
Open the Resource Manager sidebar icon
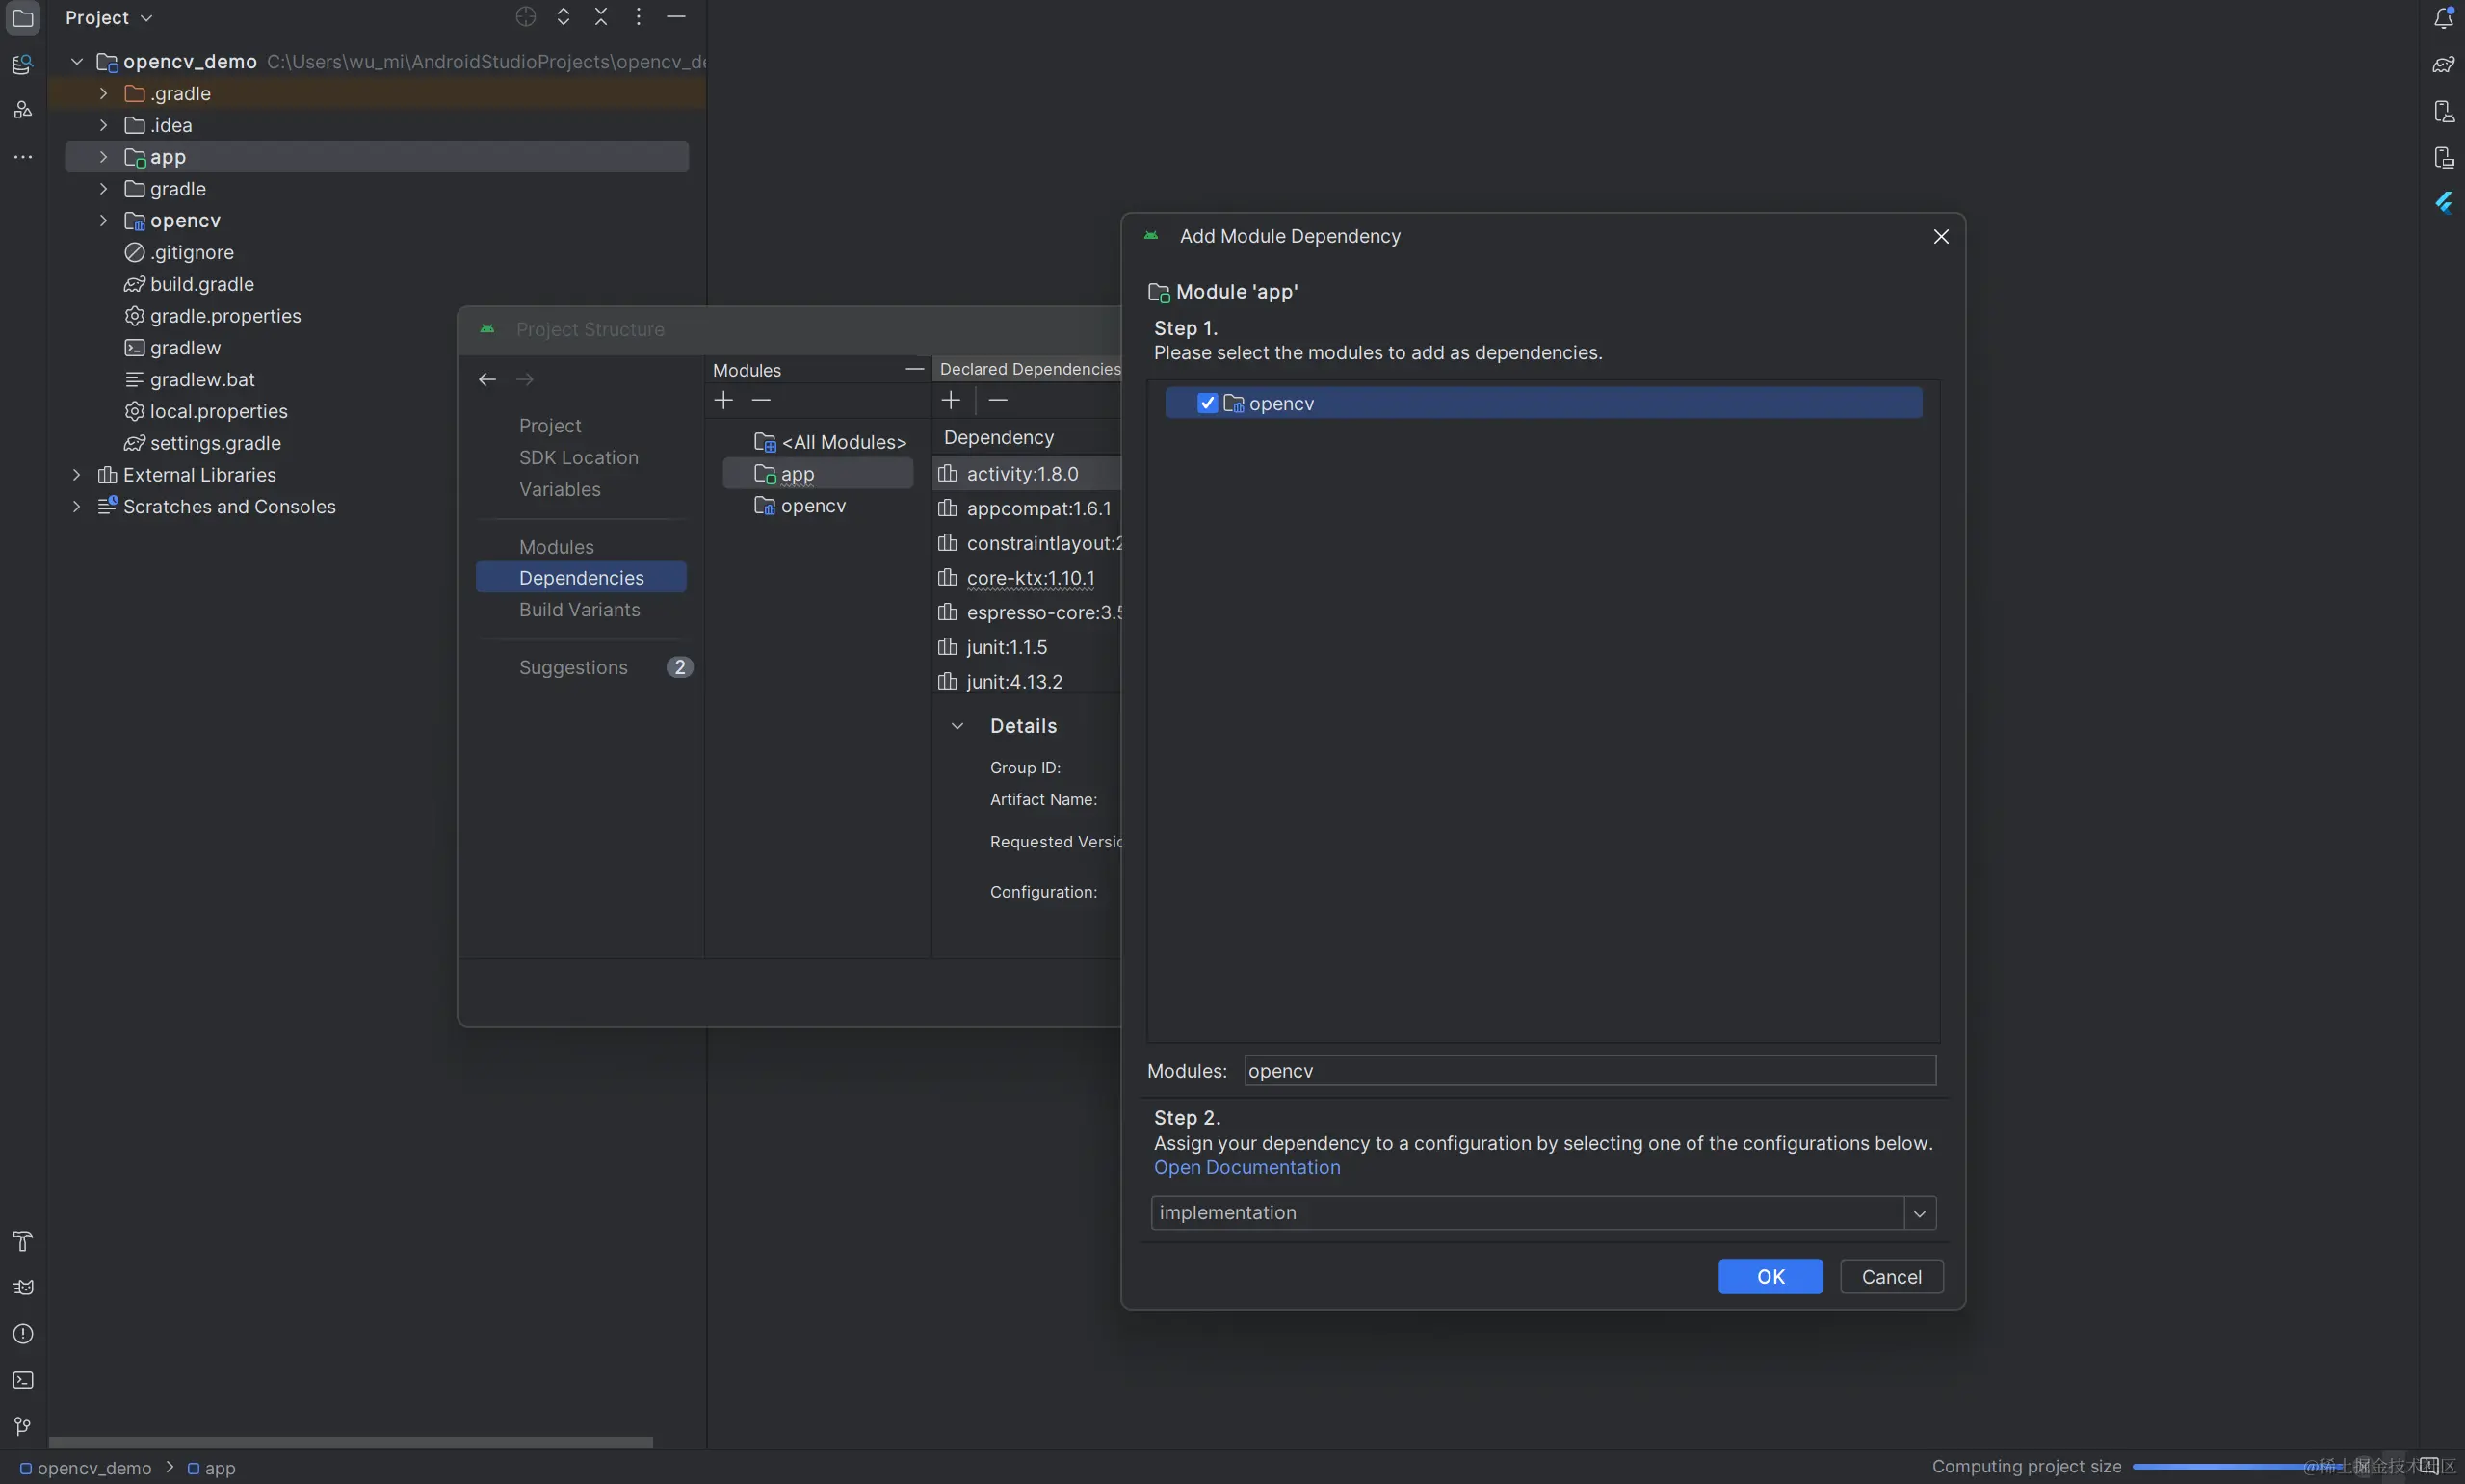pyautogui.click(x=22, y=65)
